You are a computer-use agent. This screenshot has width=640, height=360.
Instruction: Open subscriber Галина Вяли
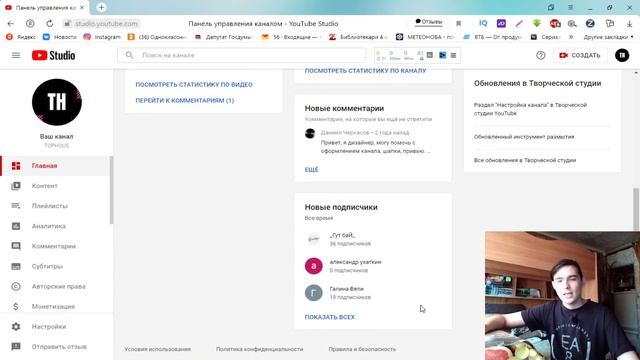pyautogui.click(x=338, y=293)
